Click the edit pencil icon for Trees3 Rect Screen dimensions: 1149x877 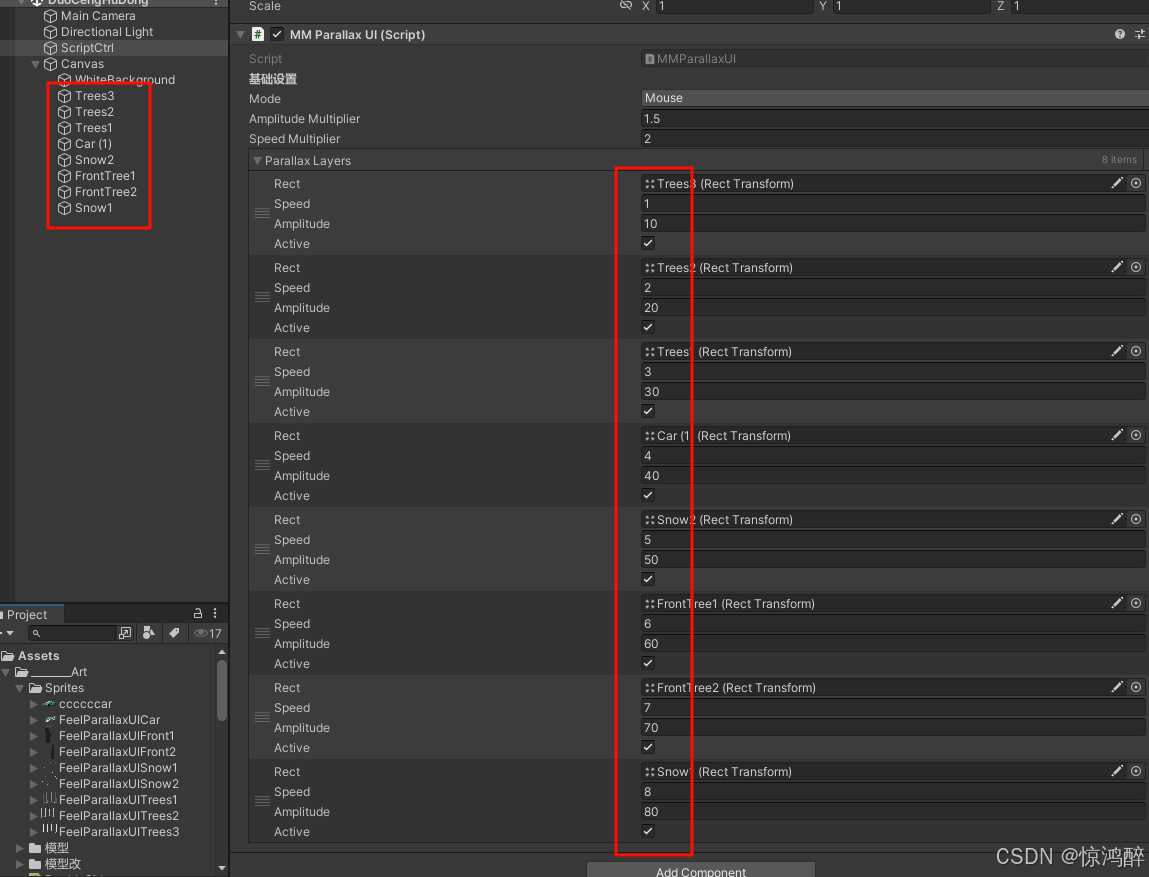point(1117,183)
